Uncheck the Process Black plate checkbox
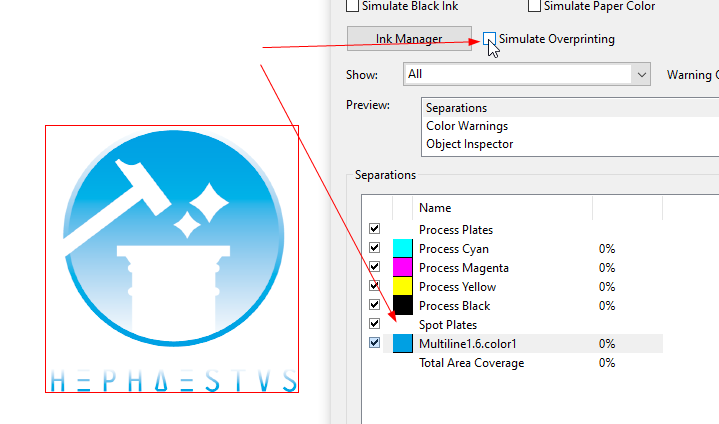 (x=374, y=304)
